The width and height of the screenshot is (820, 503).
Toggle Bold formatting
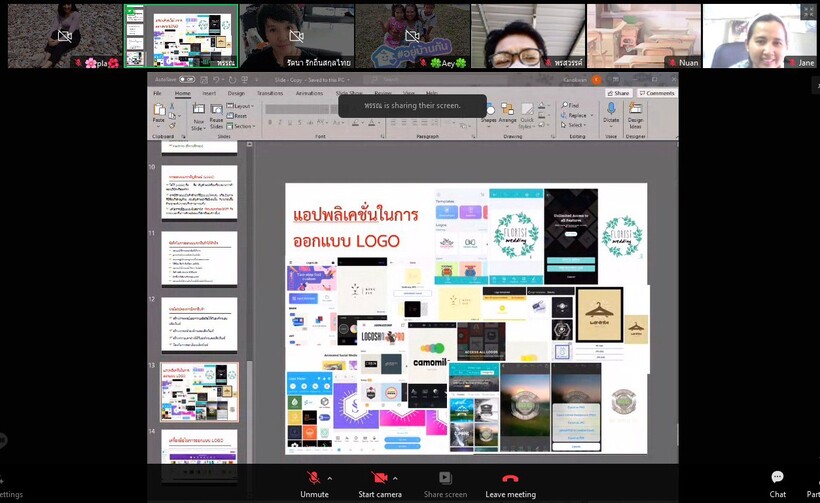click(x=270, y=123)
